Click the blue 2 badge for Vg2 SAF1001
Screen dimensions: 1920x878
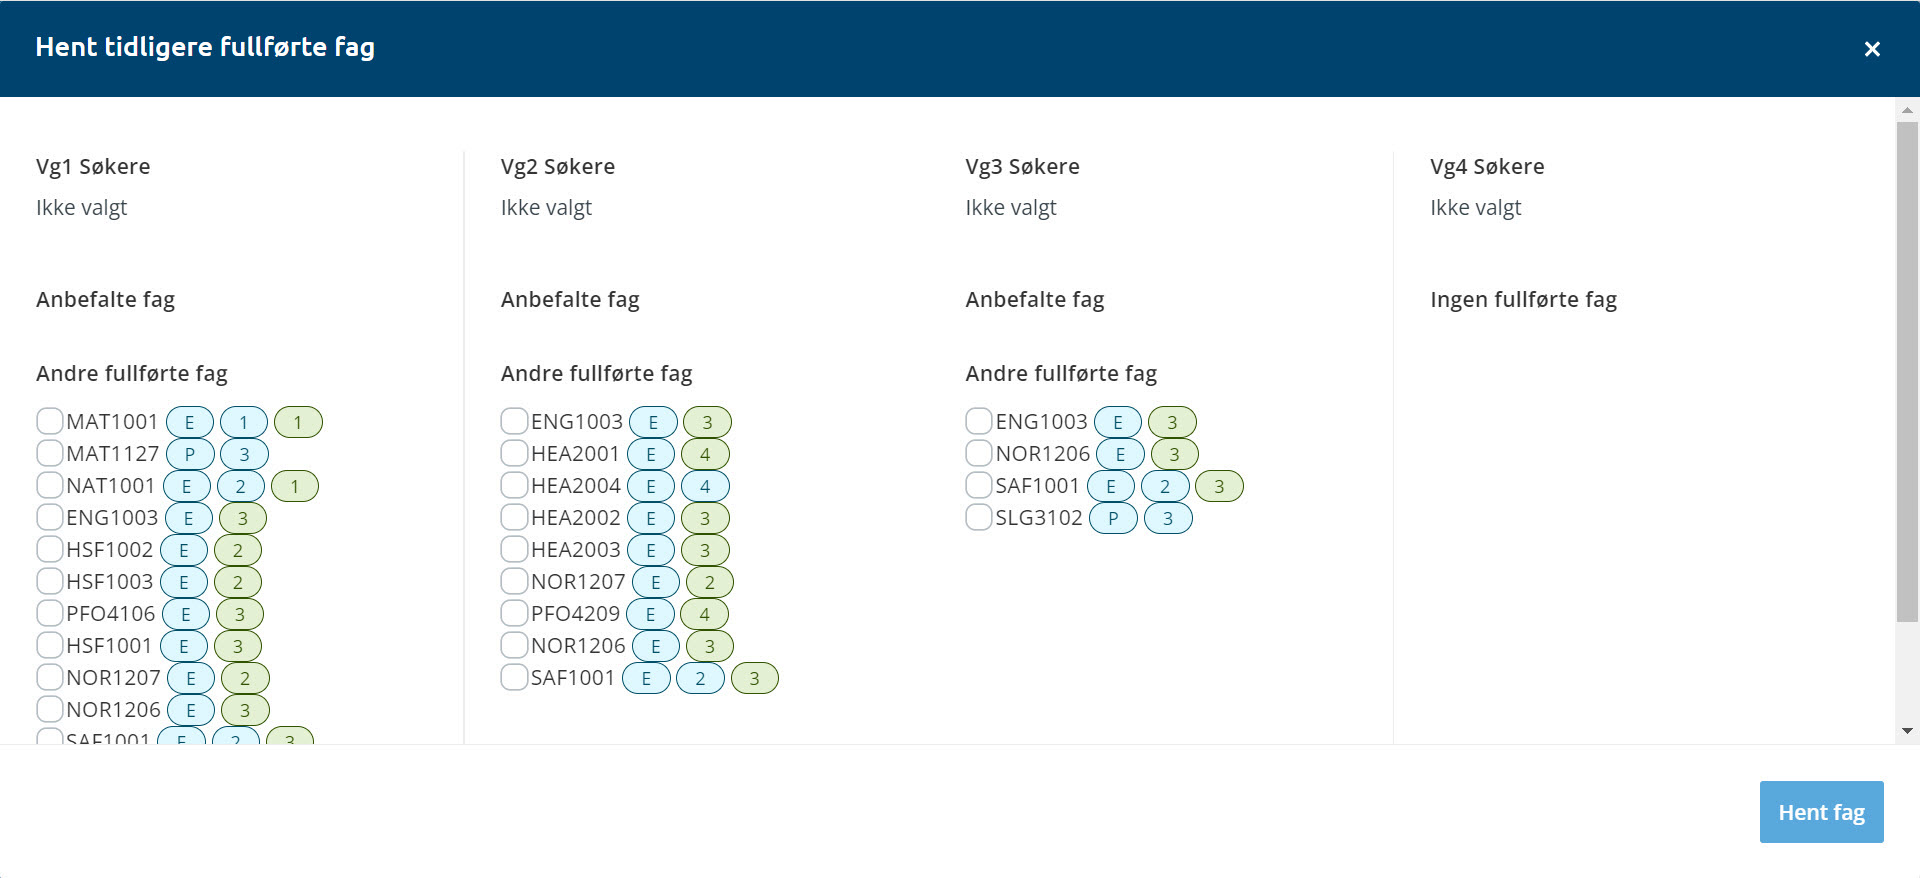pyautogui.click(x=700, y=678)
